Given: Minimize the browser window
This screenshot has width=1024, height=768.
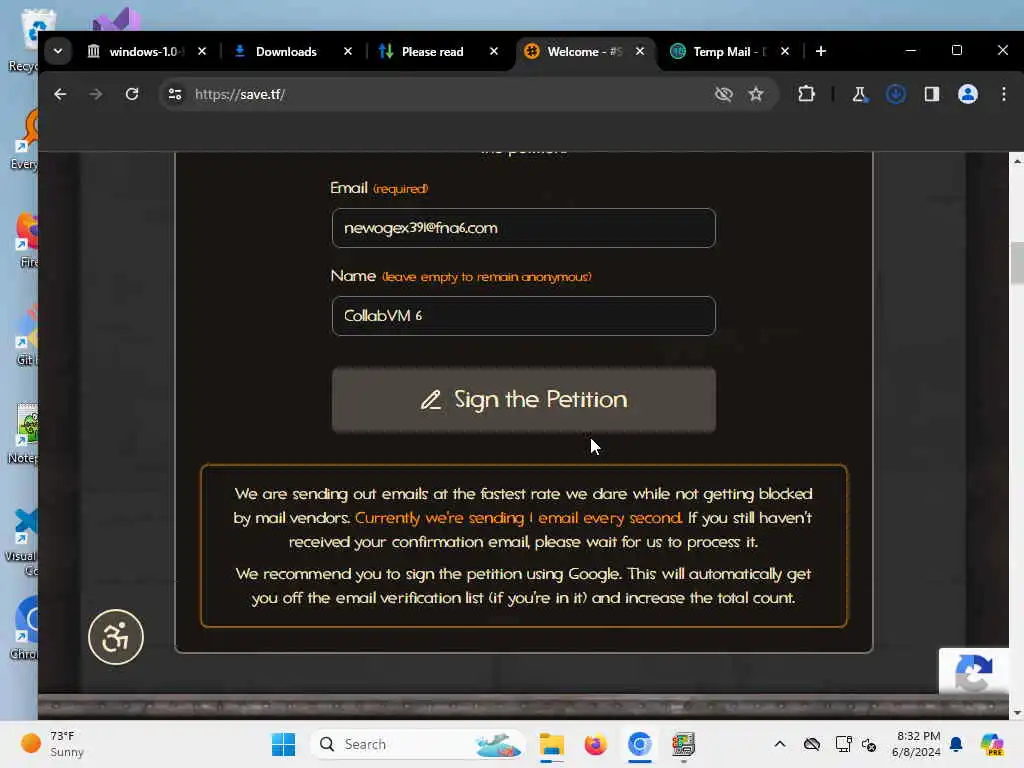Looking at the screenshot, I should point(911,50).
